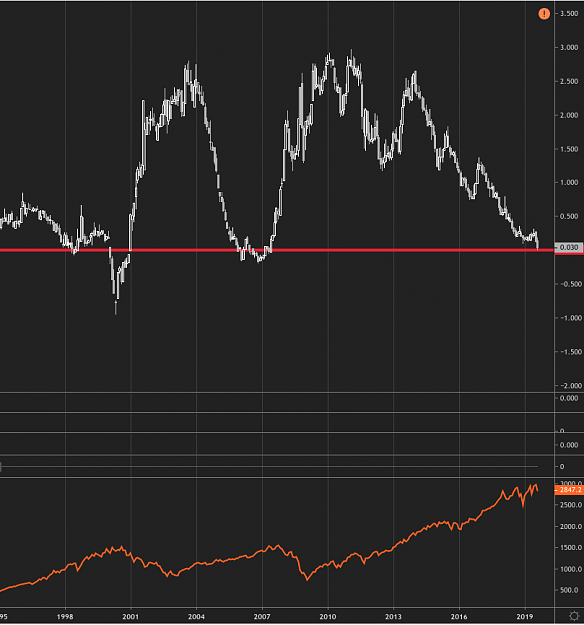The width and height of the screenshot is (584, 625).
Task: Click the 3.000 price axis label
Action: click(x=569, y=47)
